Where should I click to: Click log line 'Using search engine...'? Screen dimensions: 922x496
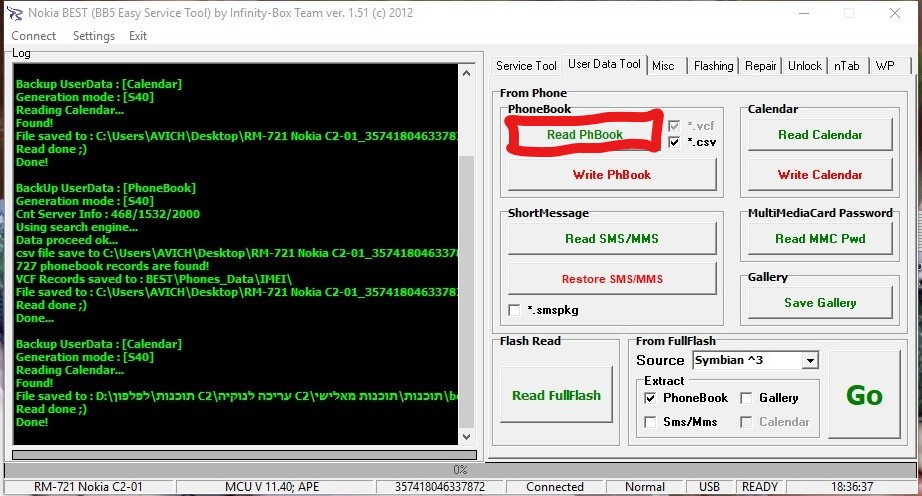coord(77,227)
